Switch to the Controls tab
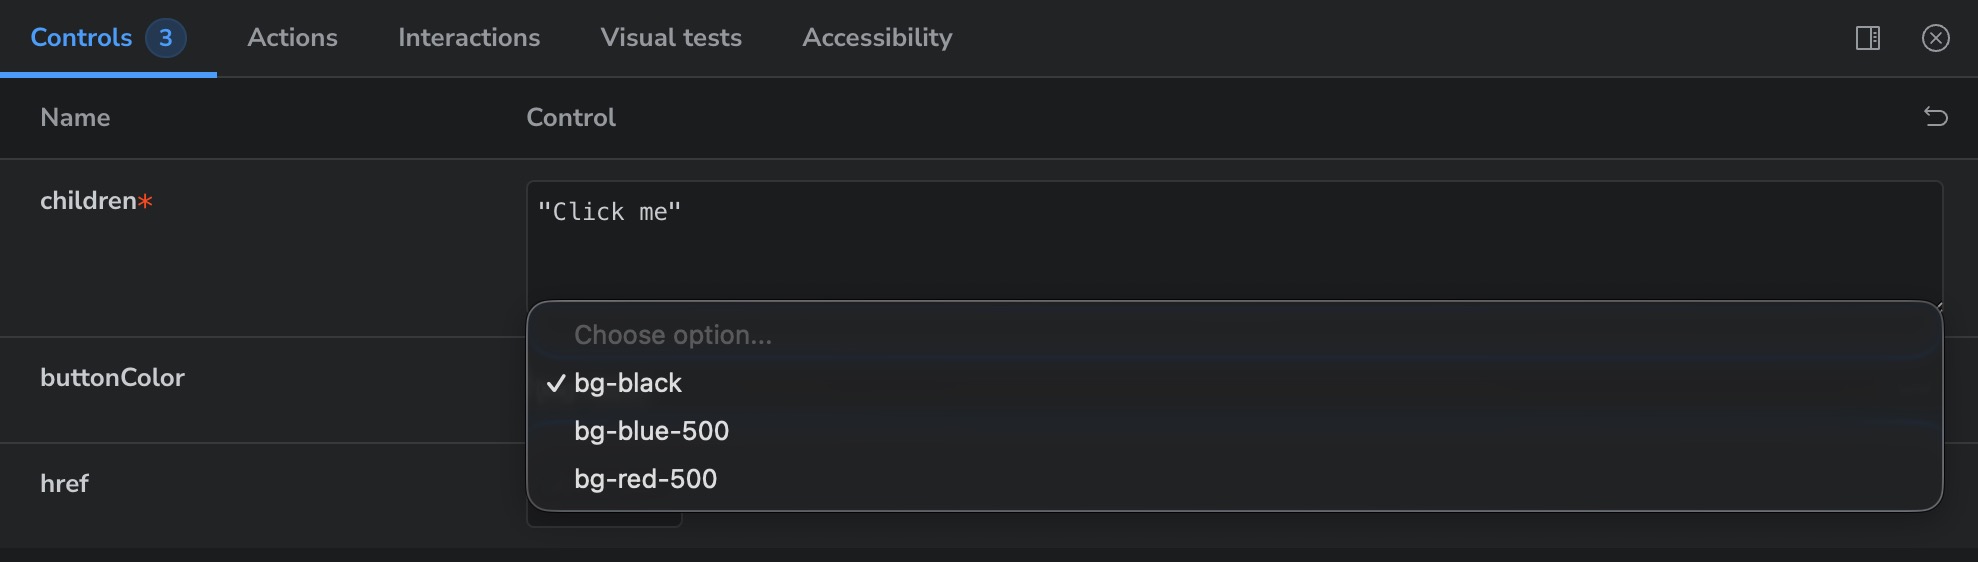The image size is (1978, 562). click(81, 38)
